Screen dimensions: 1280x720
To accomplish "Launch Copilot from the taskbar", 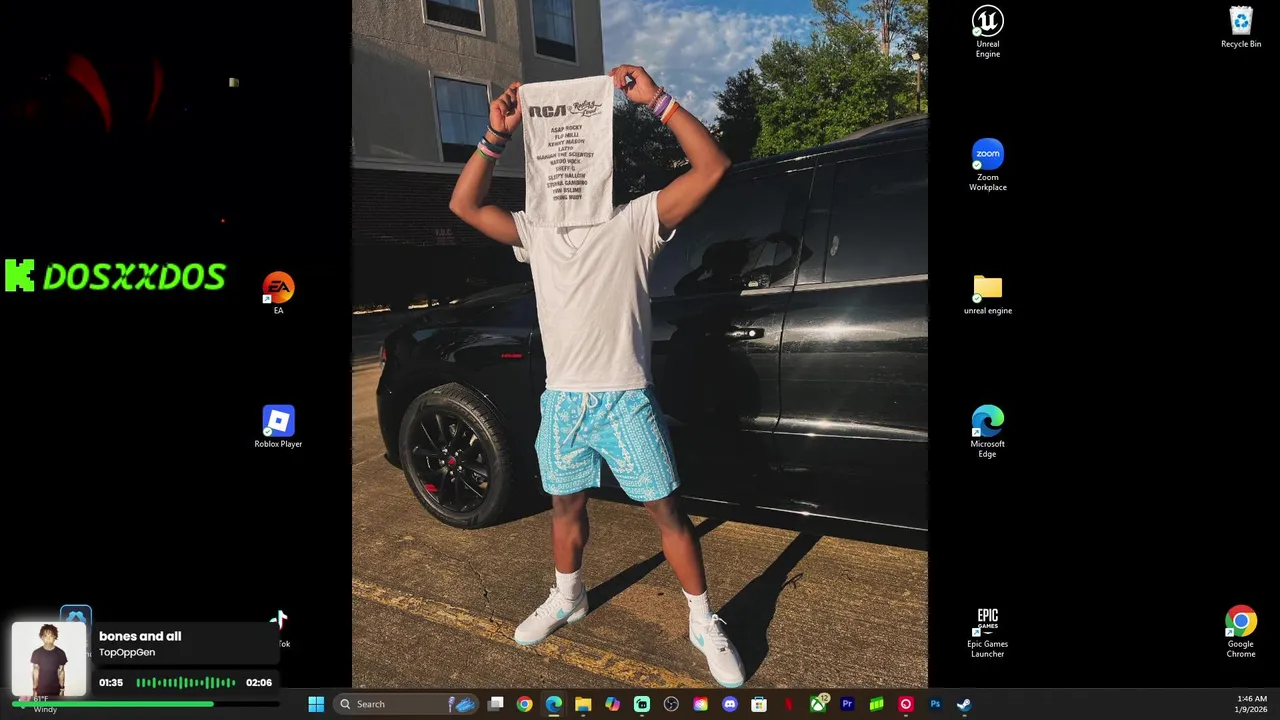I will pos(612,704).
